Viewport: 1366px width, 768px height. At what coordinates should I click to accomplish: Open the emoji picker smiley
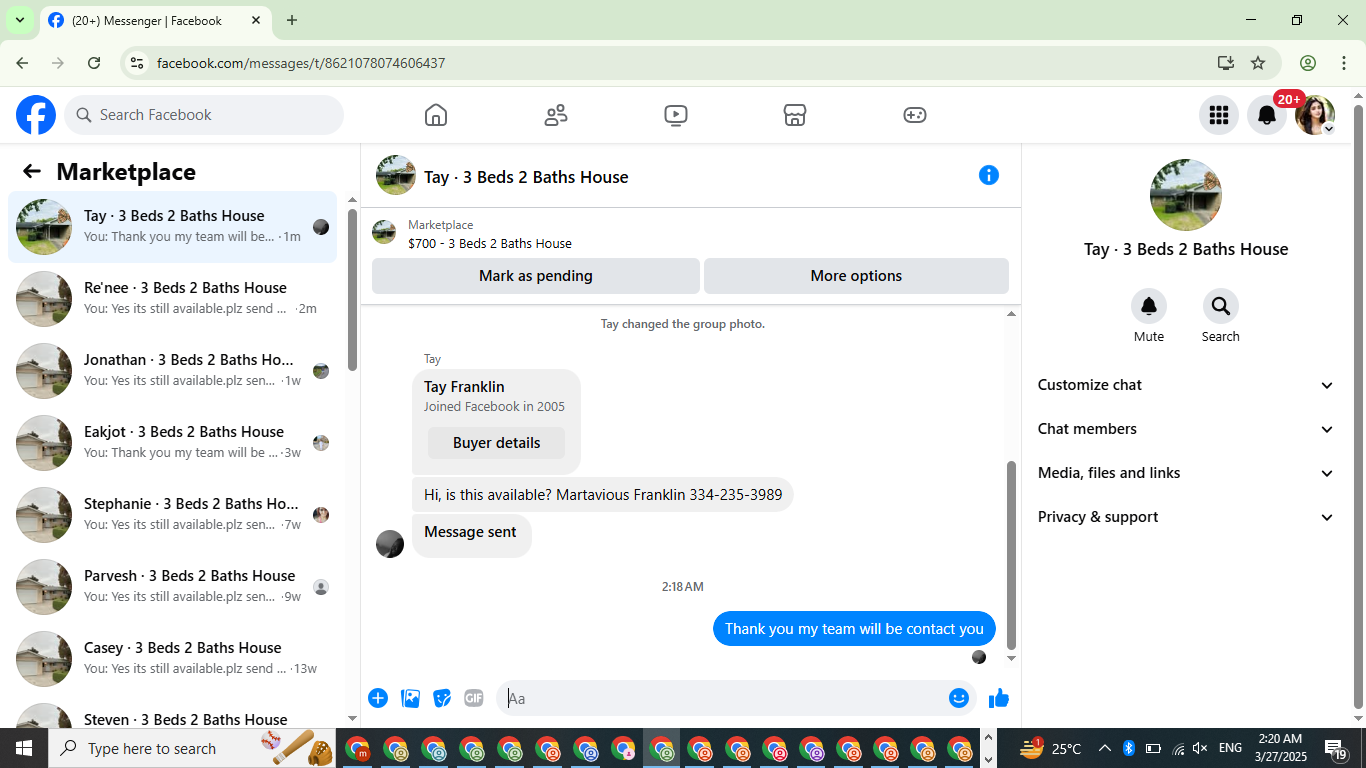tap(959, 698)
